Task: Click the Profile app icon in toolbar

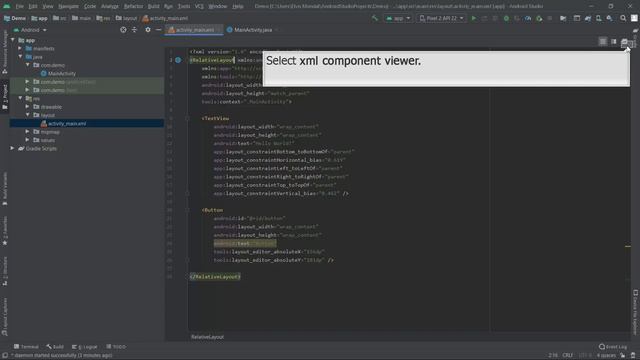Action: pyautogui.click(x=528, y=18)
